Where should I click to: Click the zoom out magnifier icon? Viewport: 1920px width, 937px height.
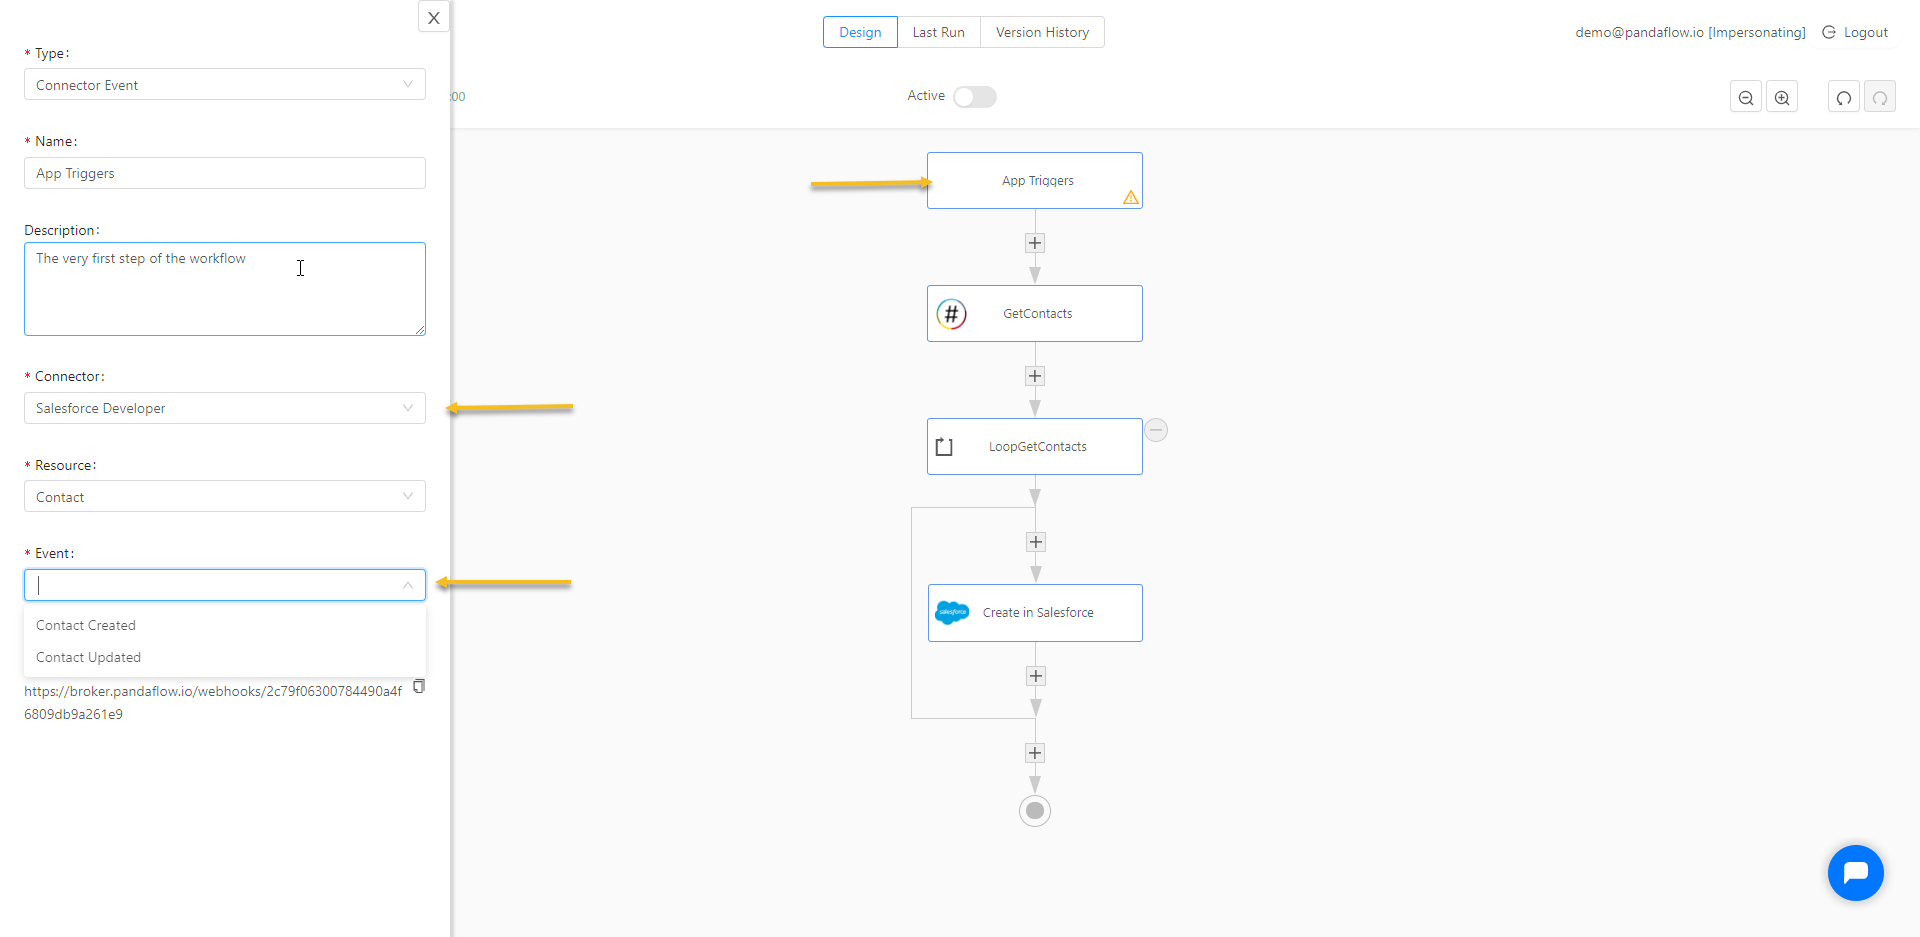pyautogui.click(x=1746, y=97)
